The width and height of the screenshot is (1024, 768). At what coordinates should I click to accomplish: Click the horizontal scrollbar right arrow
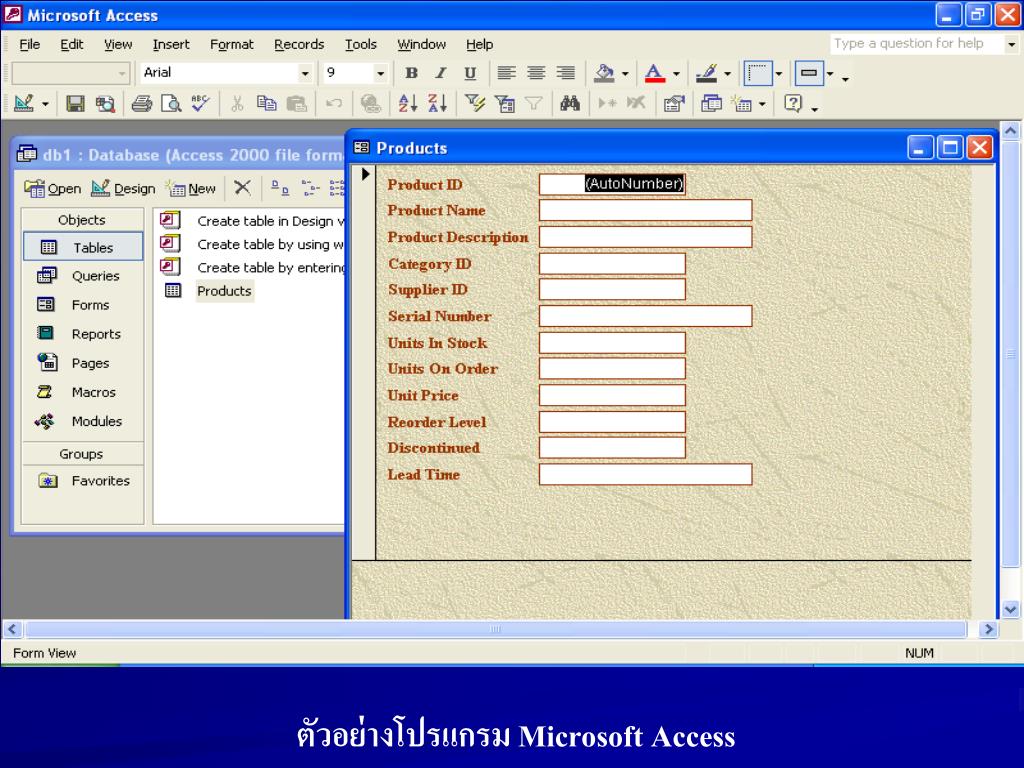[989, 629]
